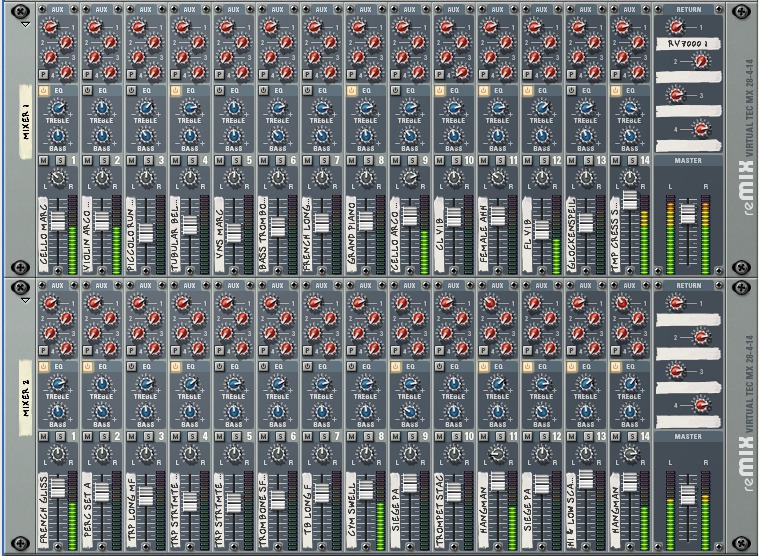Viewport: 759px width, 556px height.
Task: Mute the Grand Piano channel in Mixer 1
Action: tap(351, 160)
